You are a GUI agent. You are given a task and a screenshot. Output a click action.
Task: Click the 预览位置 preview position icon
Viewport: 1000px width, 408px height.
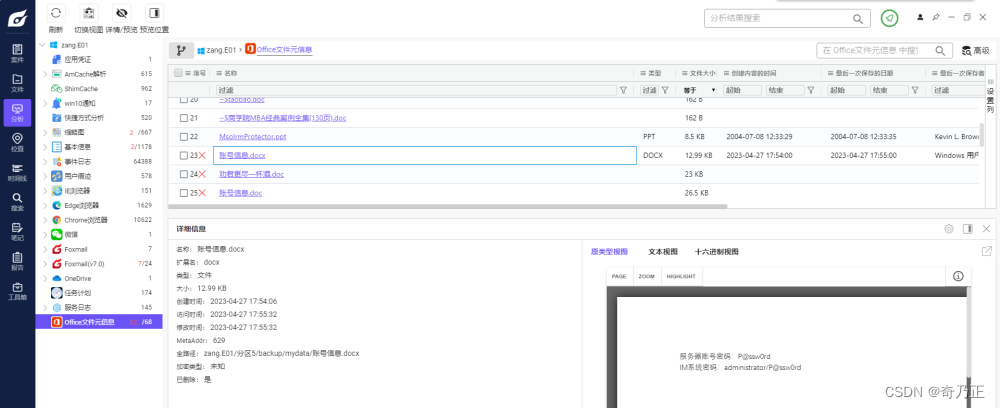click(154, 13)
